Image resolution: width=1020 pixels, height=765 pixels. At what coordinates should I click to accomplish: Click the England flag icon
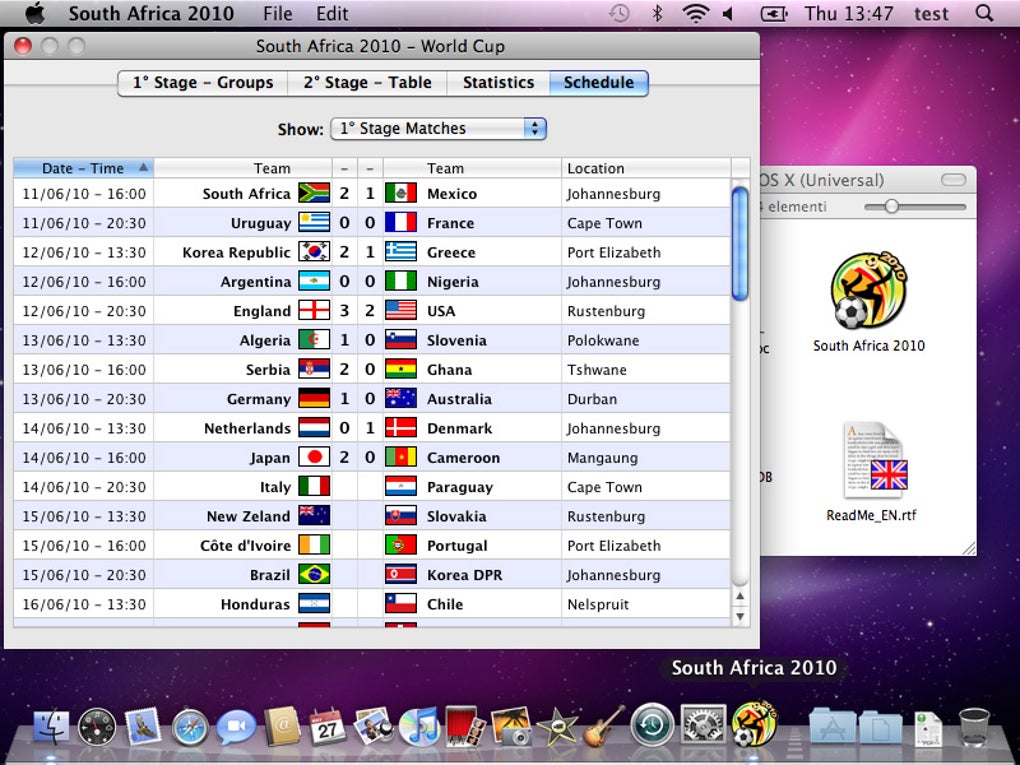click(314, 310)
